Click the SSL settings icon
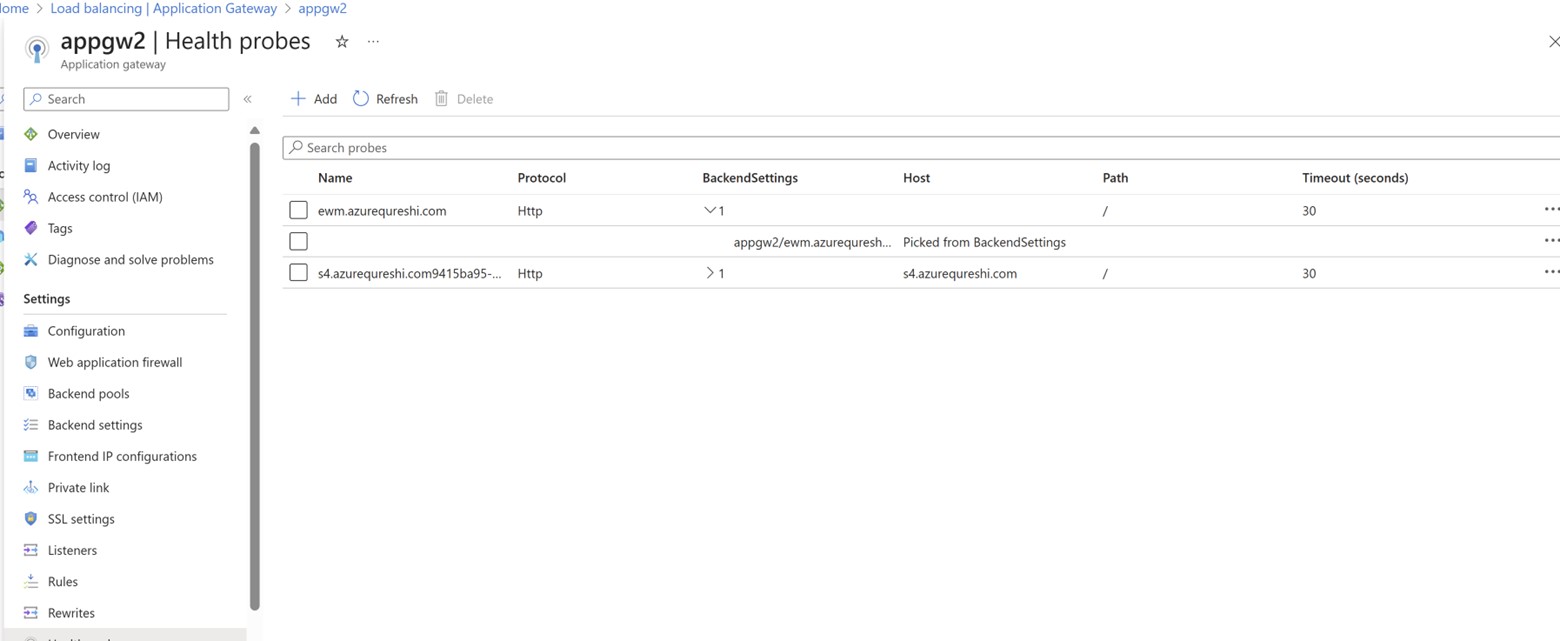 (31, 519)
